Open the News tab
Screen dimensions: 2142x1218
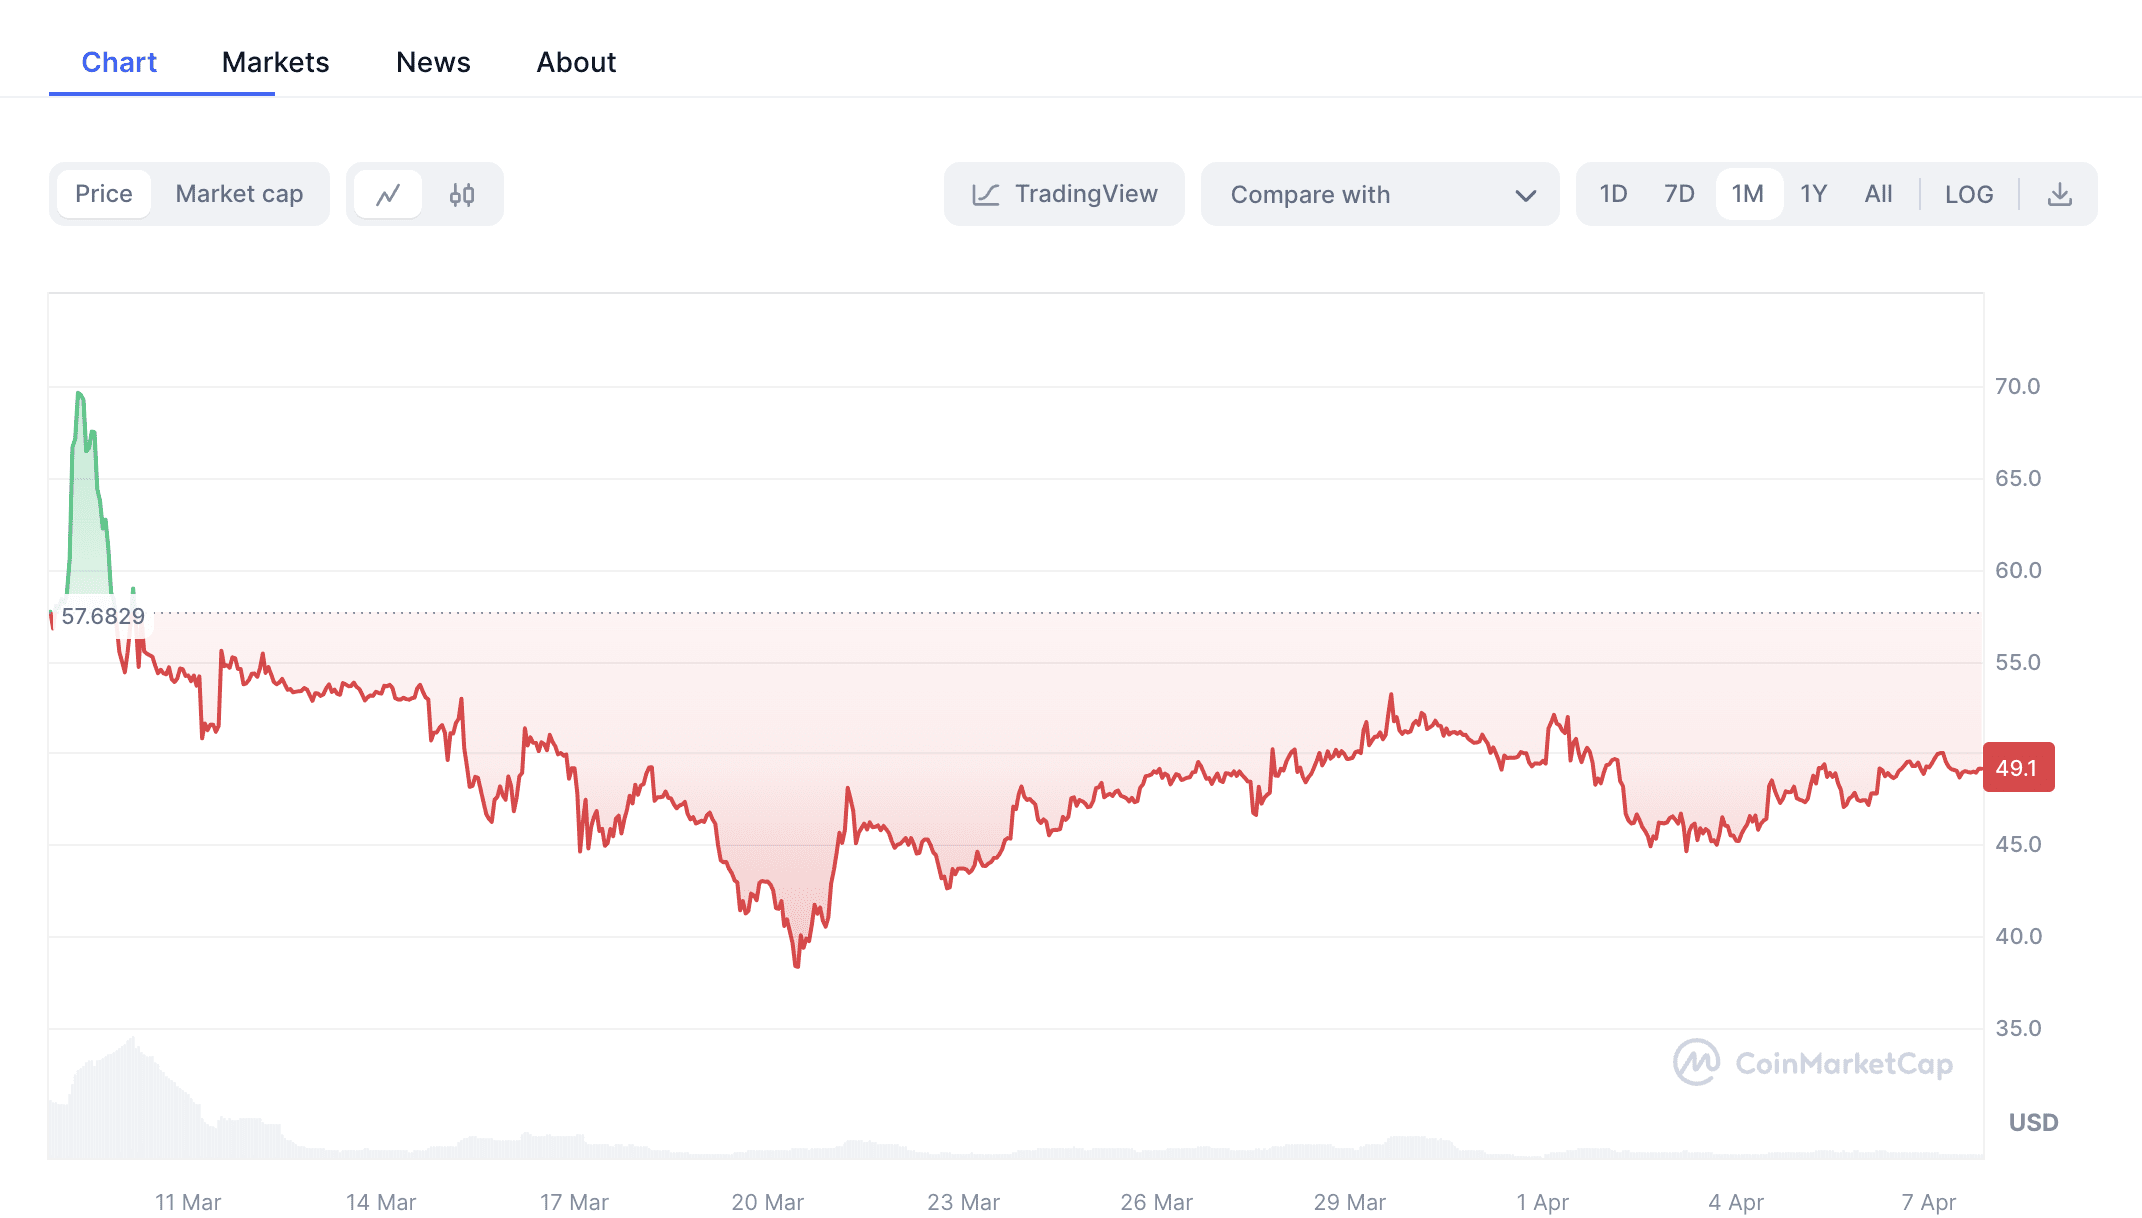click(x=433, y=62)
